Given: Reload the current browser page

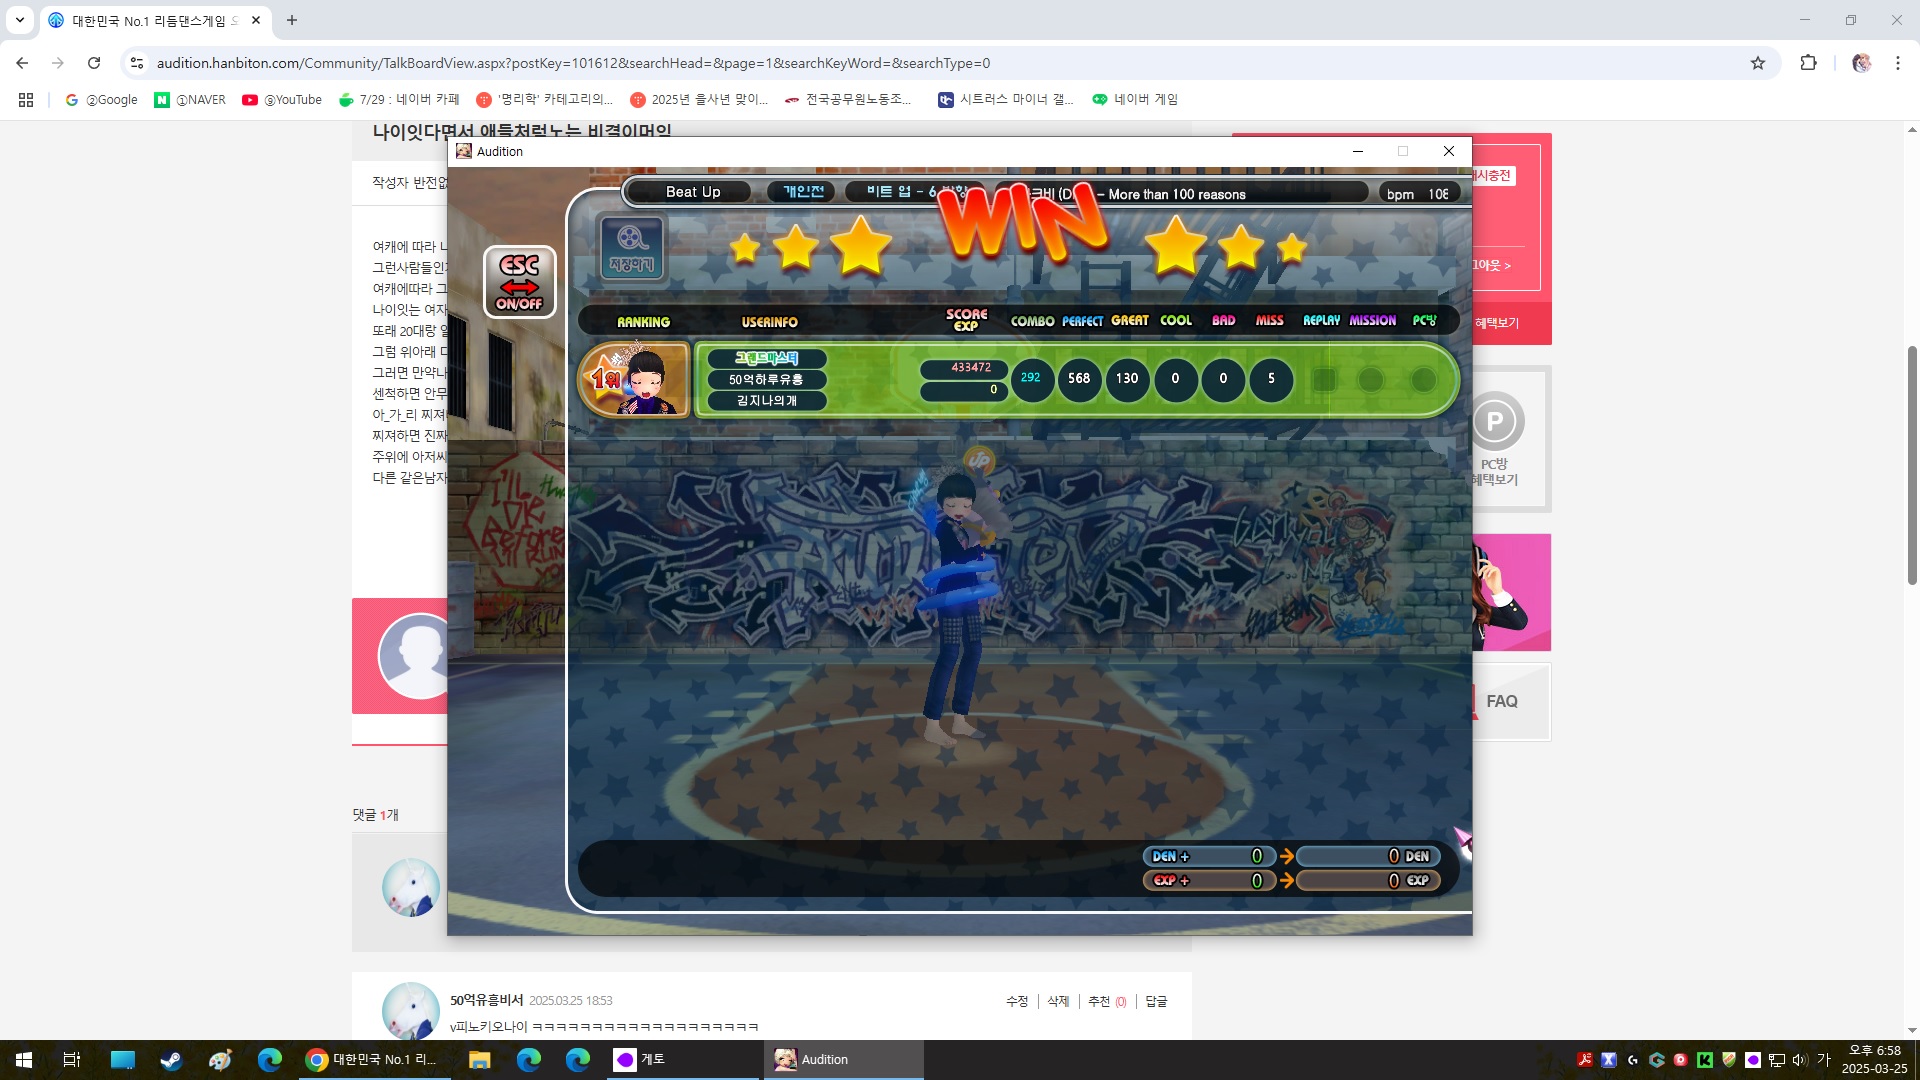Looking at the screenshot, I should pos(94,63).
